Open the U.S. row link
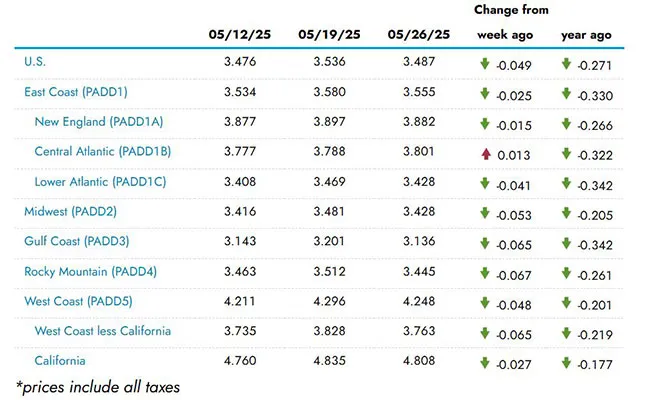 [x=35, y=61]
